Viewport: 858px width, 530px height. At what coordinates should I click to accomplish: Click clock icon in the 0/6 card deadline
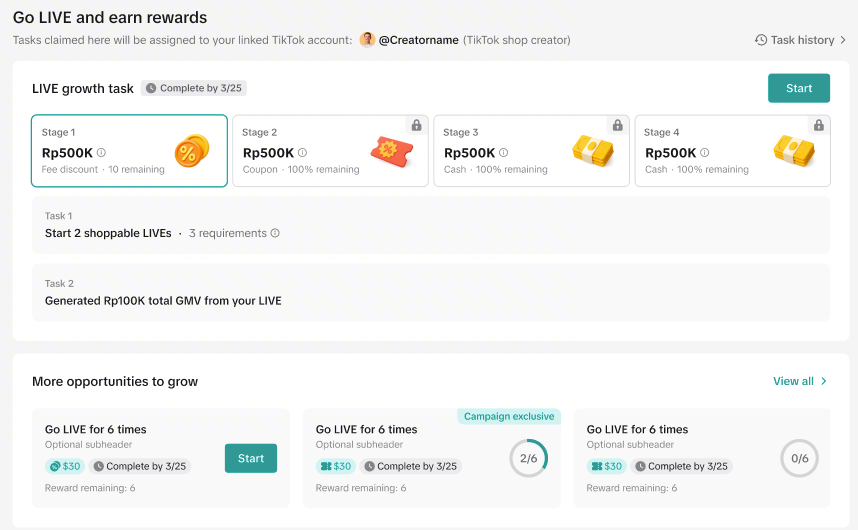click(x=640, y=467)
